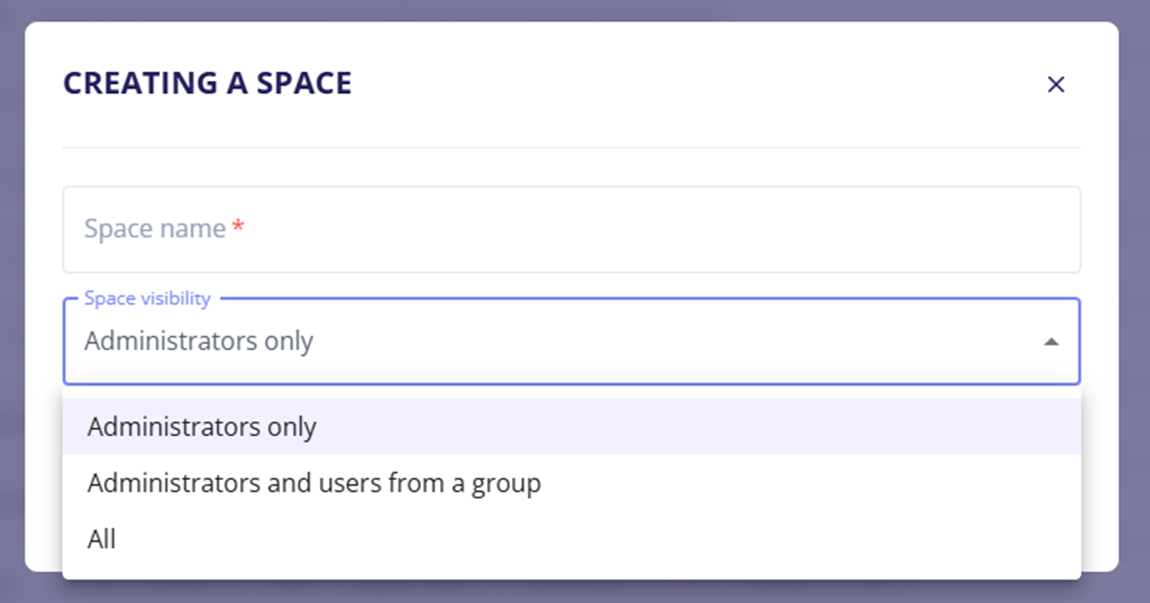Click the small triangle caret in visibility field
Viewport: 1150px width, 603px height.
[1051, 342]
